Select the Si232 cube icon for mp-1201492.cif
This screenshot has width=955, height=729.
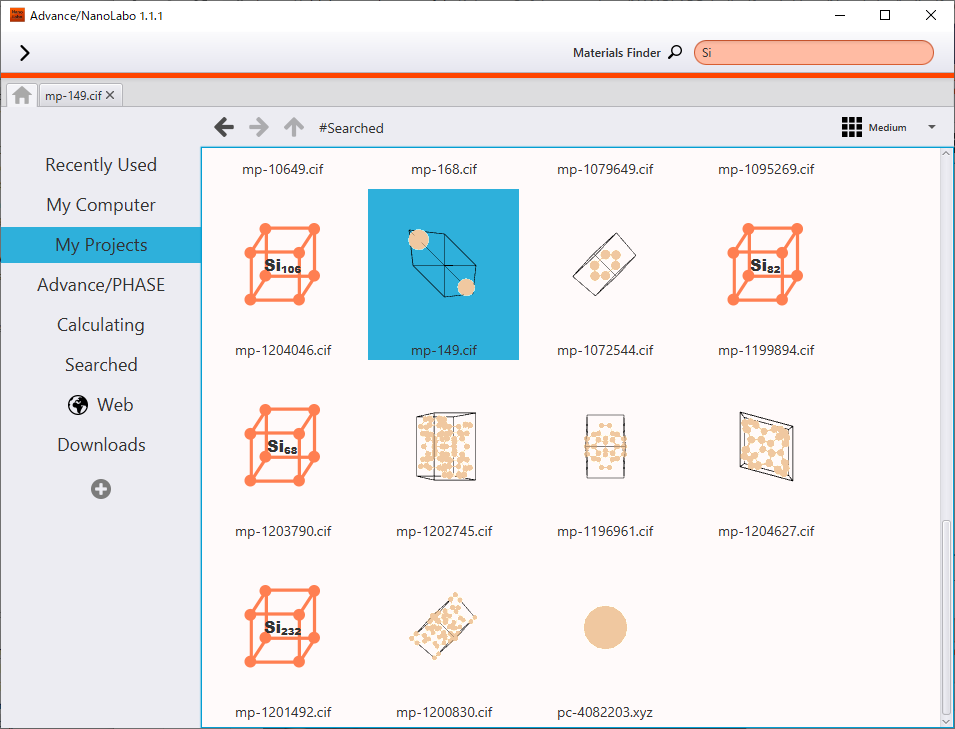click(283, 626)
